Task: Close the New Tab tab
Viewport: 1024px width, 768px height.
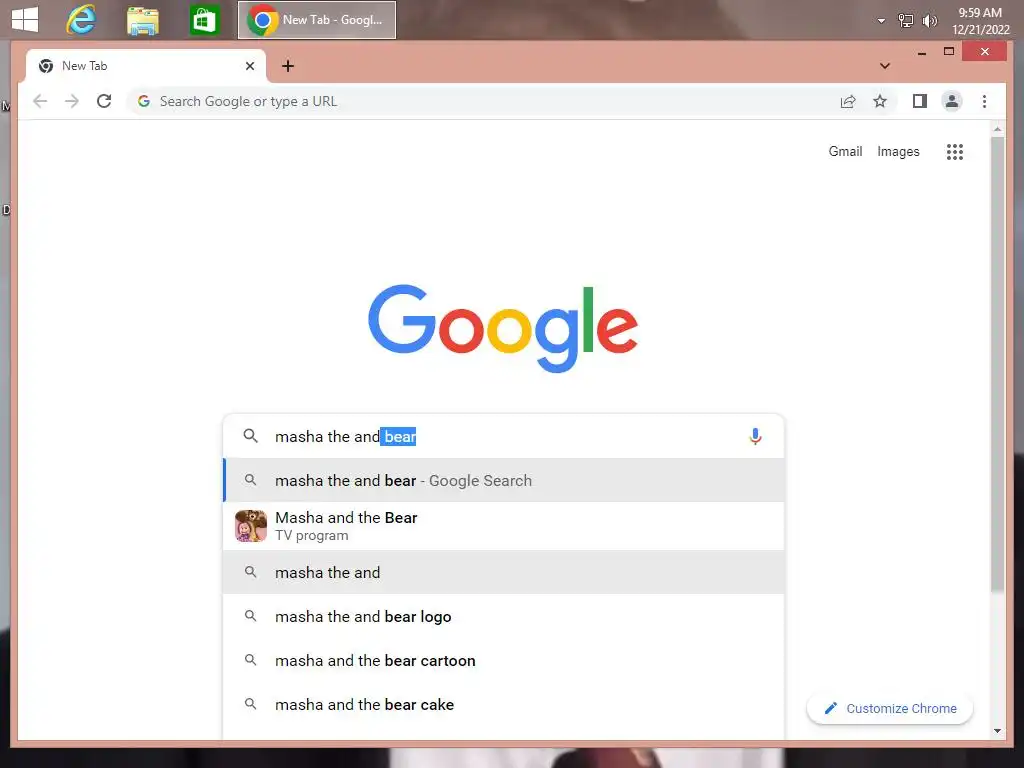Action: click(x=249, y=66)
